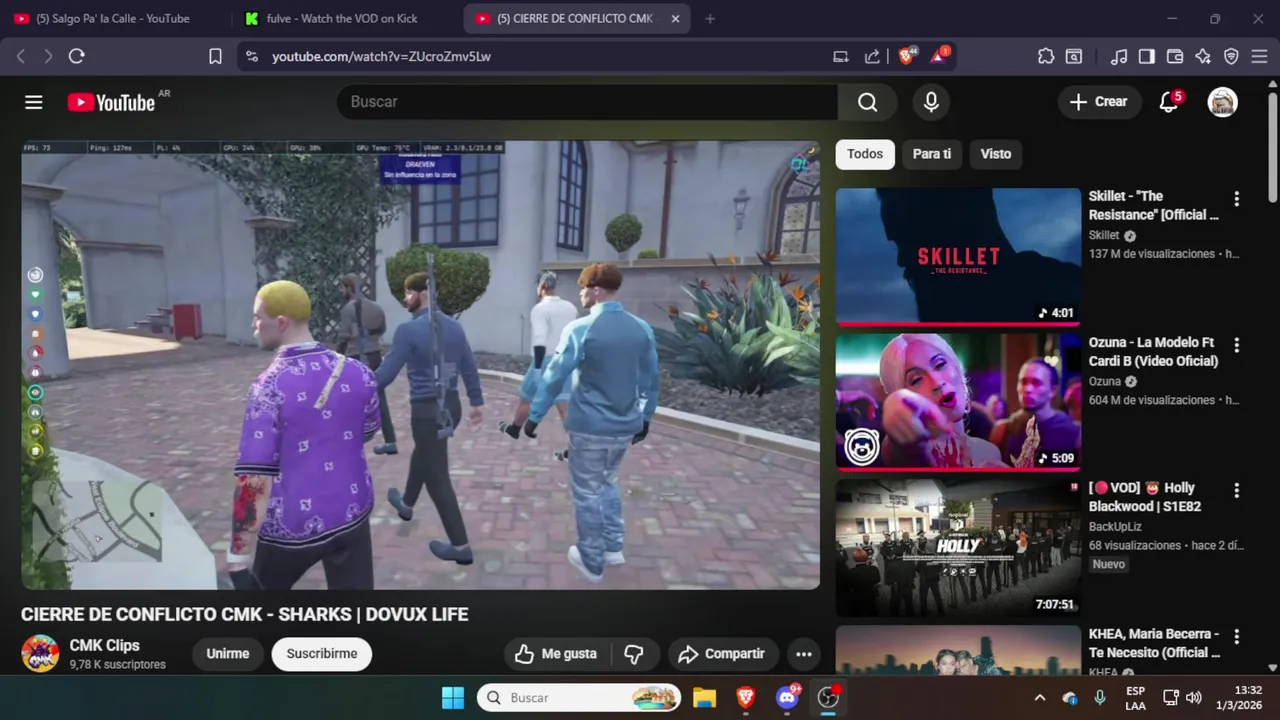Select the Todos filter chip
This screenshot has height=720, width=1280.
865,154
